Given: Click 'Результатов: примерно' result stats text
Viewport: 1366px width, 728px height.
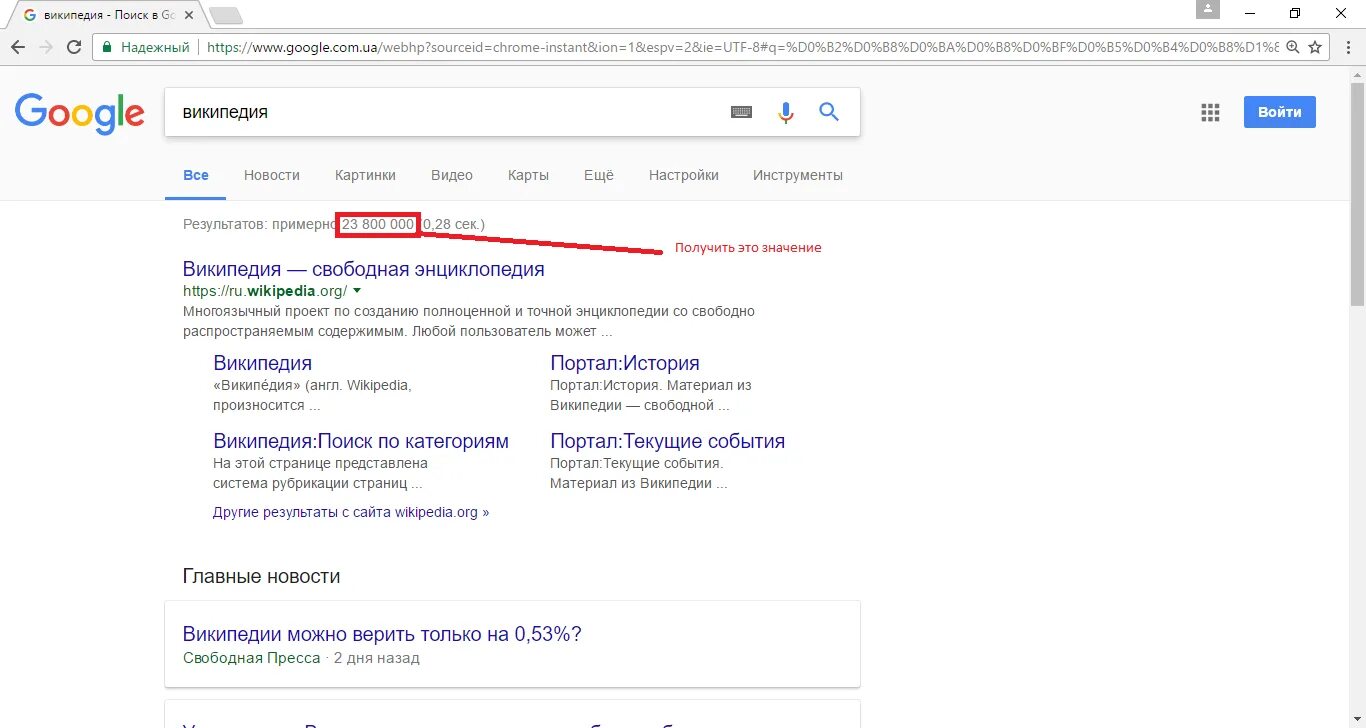Looking at the screenshot, I should (x=260, y=225).
